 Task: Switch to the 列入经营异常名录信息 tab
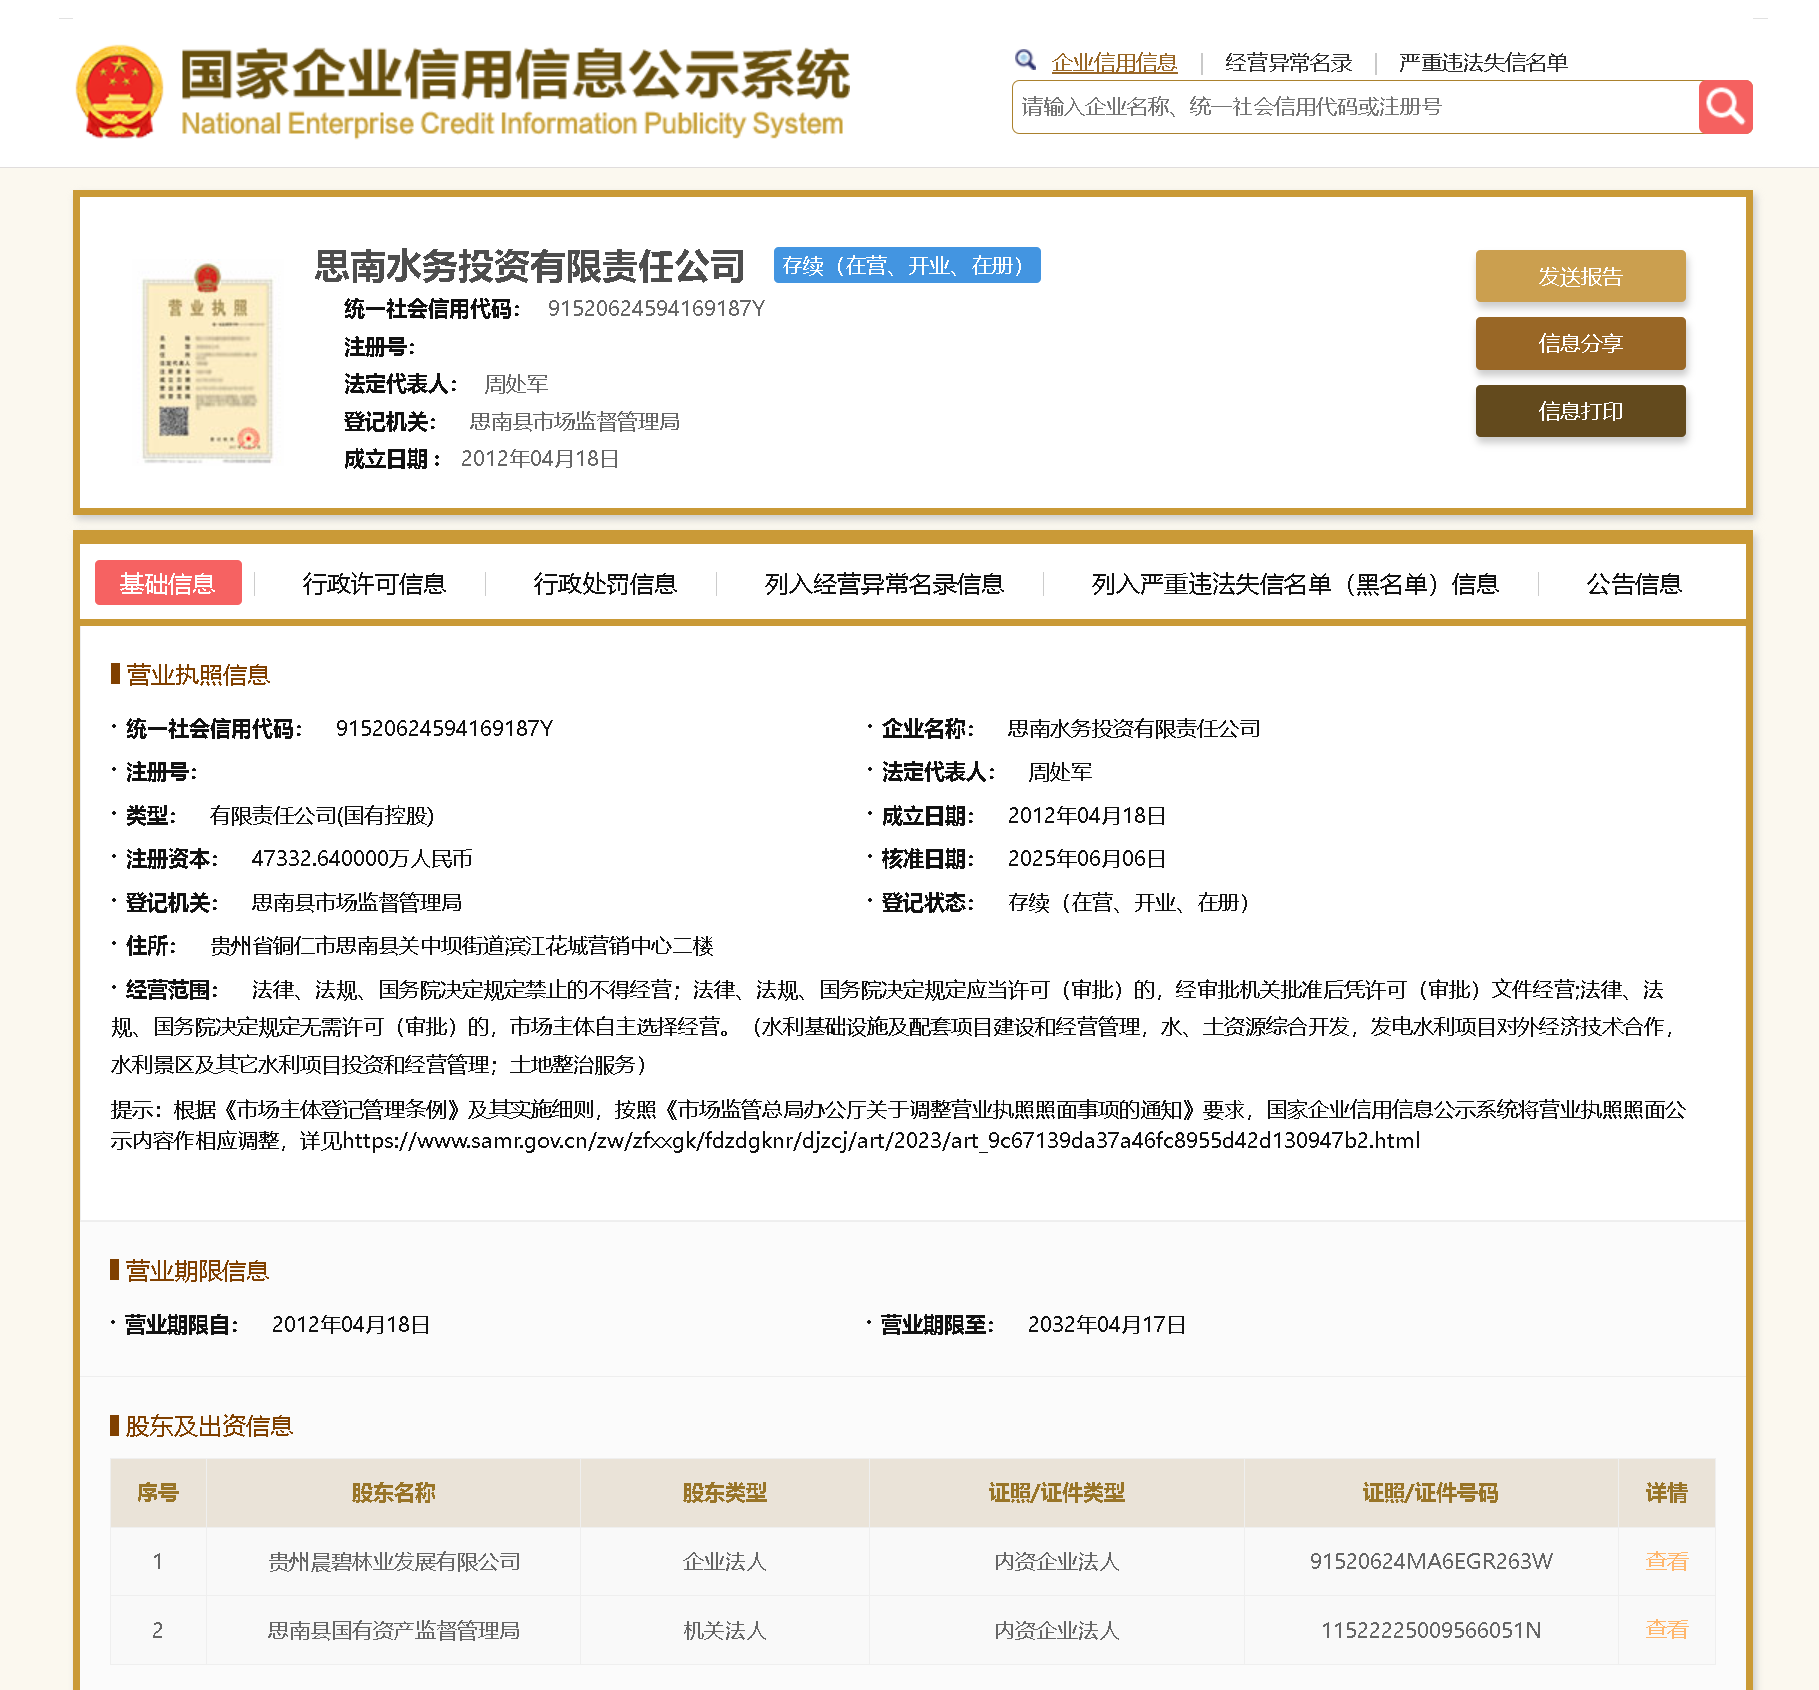pyautogui.click(x=884, y=584)
